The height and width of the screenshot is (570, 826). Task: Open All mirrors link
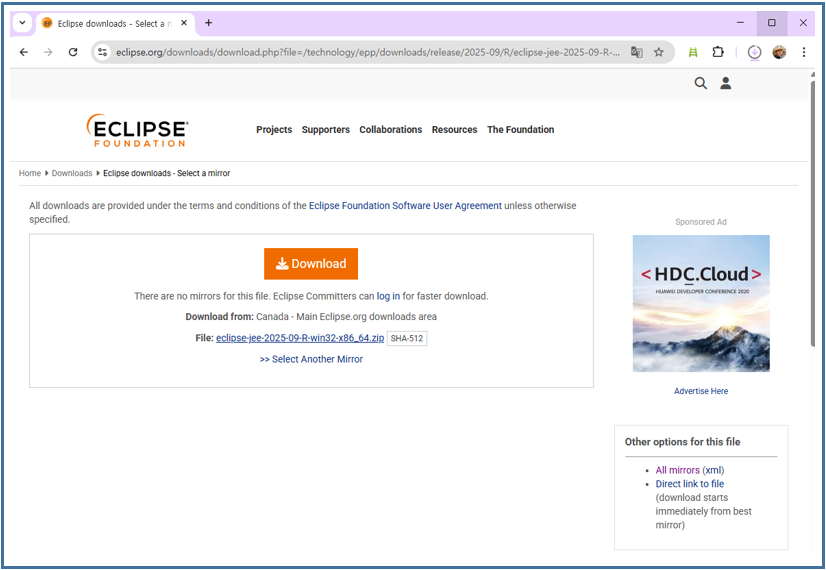click(677, 470)
